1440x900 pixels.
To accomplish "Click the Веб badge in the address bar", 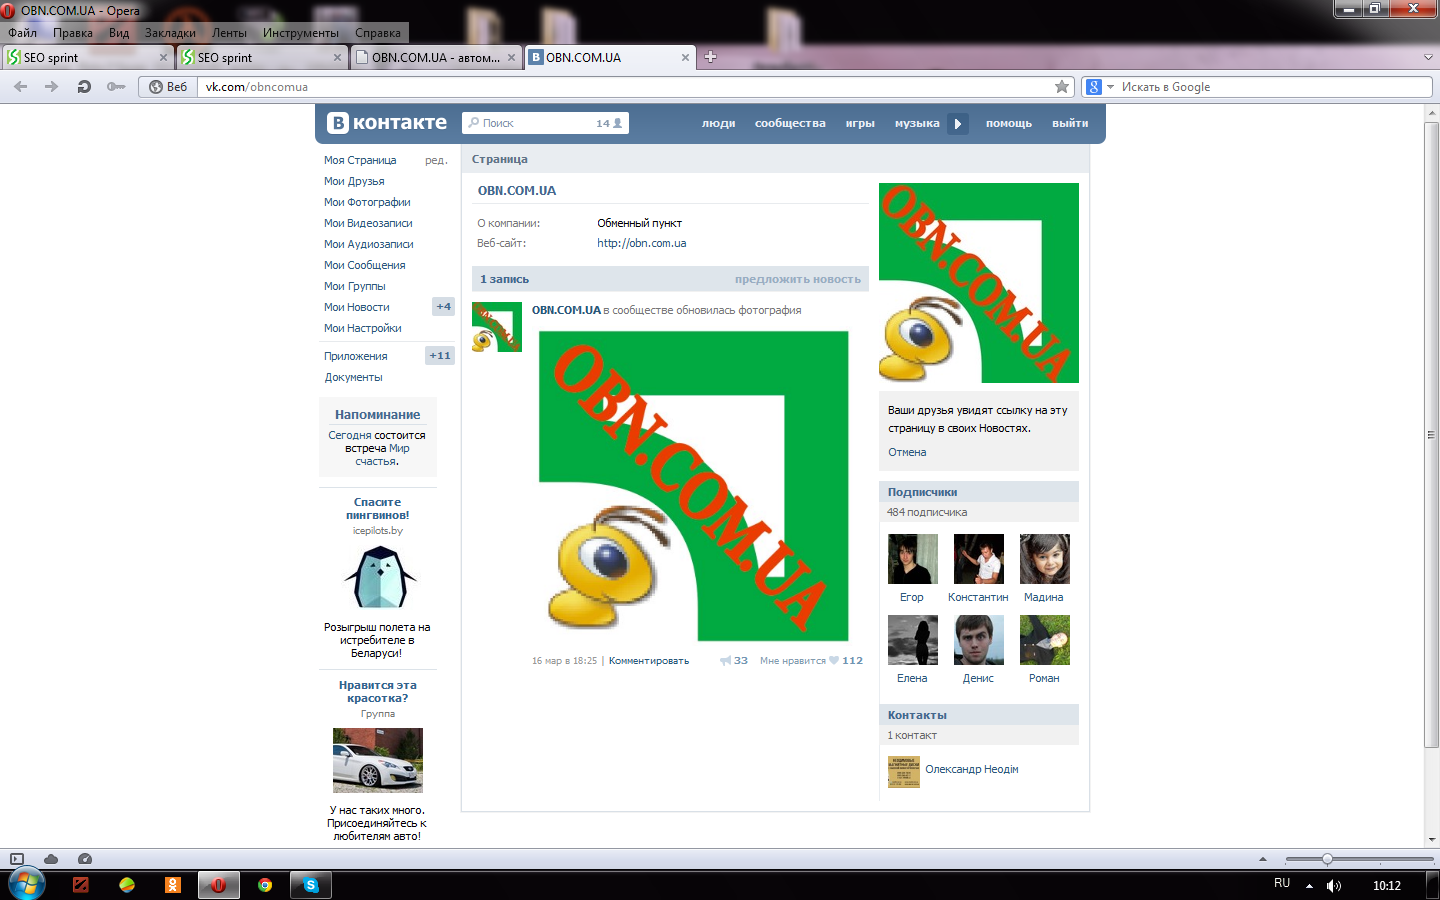I will coord(168,87).
